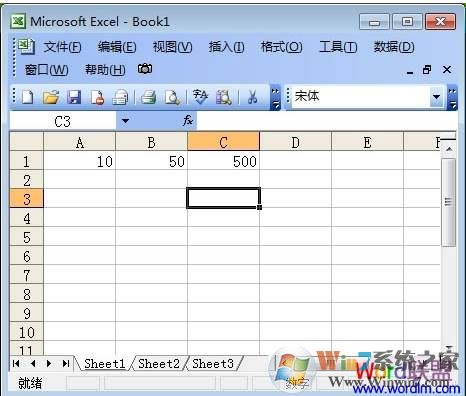Click the Insert Function fx icon
Viewport: 466px width, 396px height.
coord(188,121)
